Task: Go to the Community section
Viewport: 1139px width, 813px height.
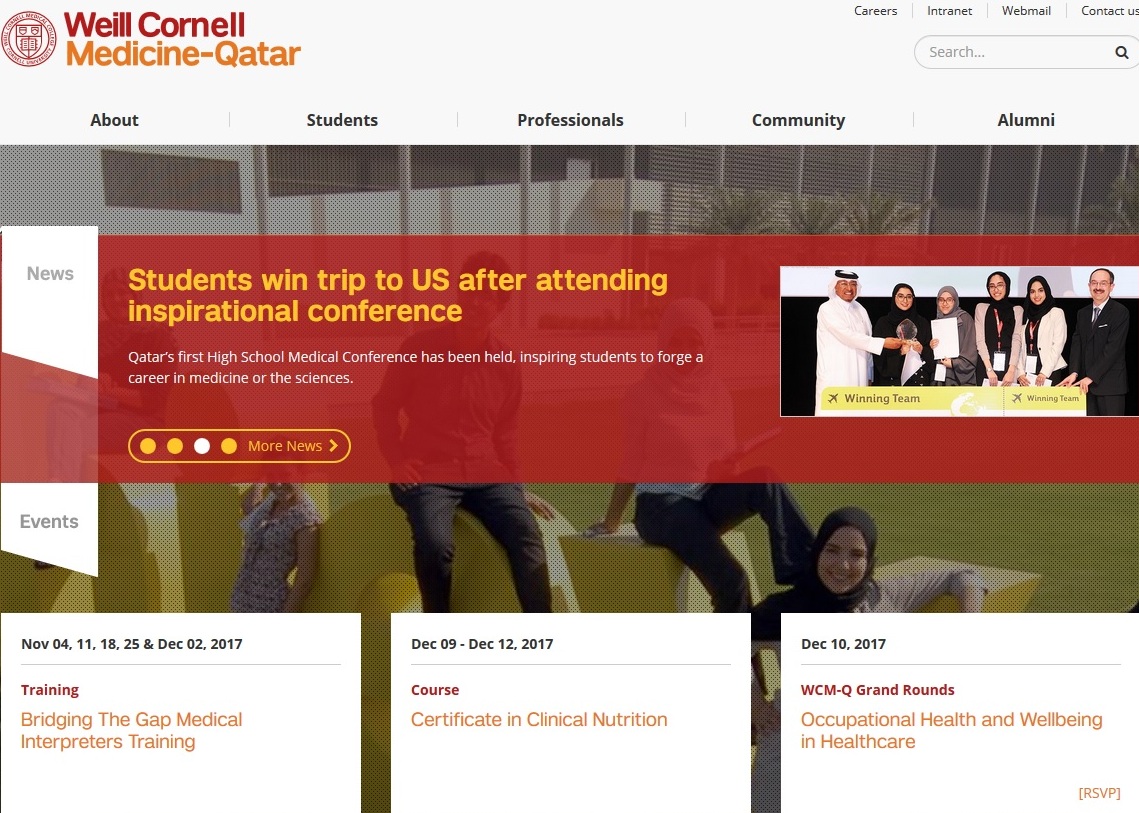Action: 798,120
